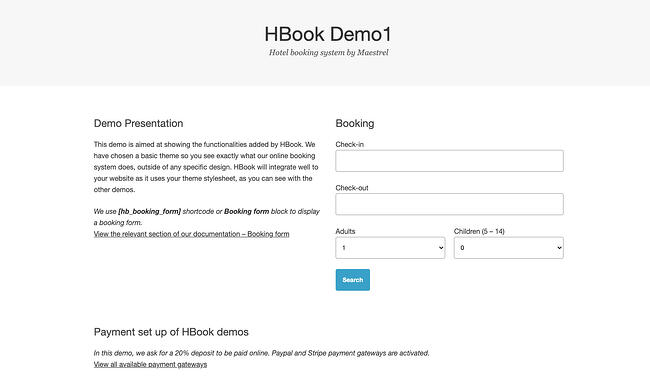Click the Check-in date field

(x=449, y=161)
